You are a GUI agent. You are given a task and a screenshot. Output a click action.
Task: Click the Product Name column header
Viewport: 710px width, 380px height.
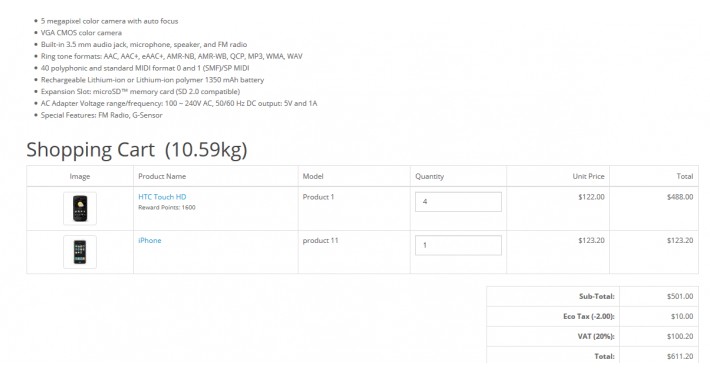[162, 176]
